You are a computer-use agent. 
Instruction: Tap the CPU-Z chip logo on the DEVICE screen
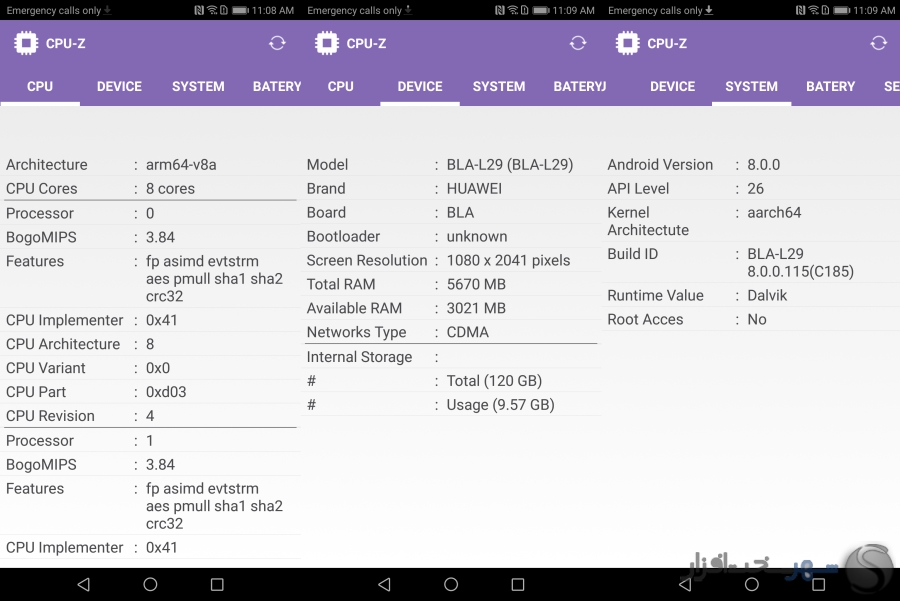[327, 43]
